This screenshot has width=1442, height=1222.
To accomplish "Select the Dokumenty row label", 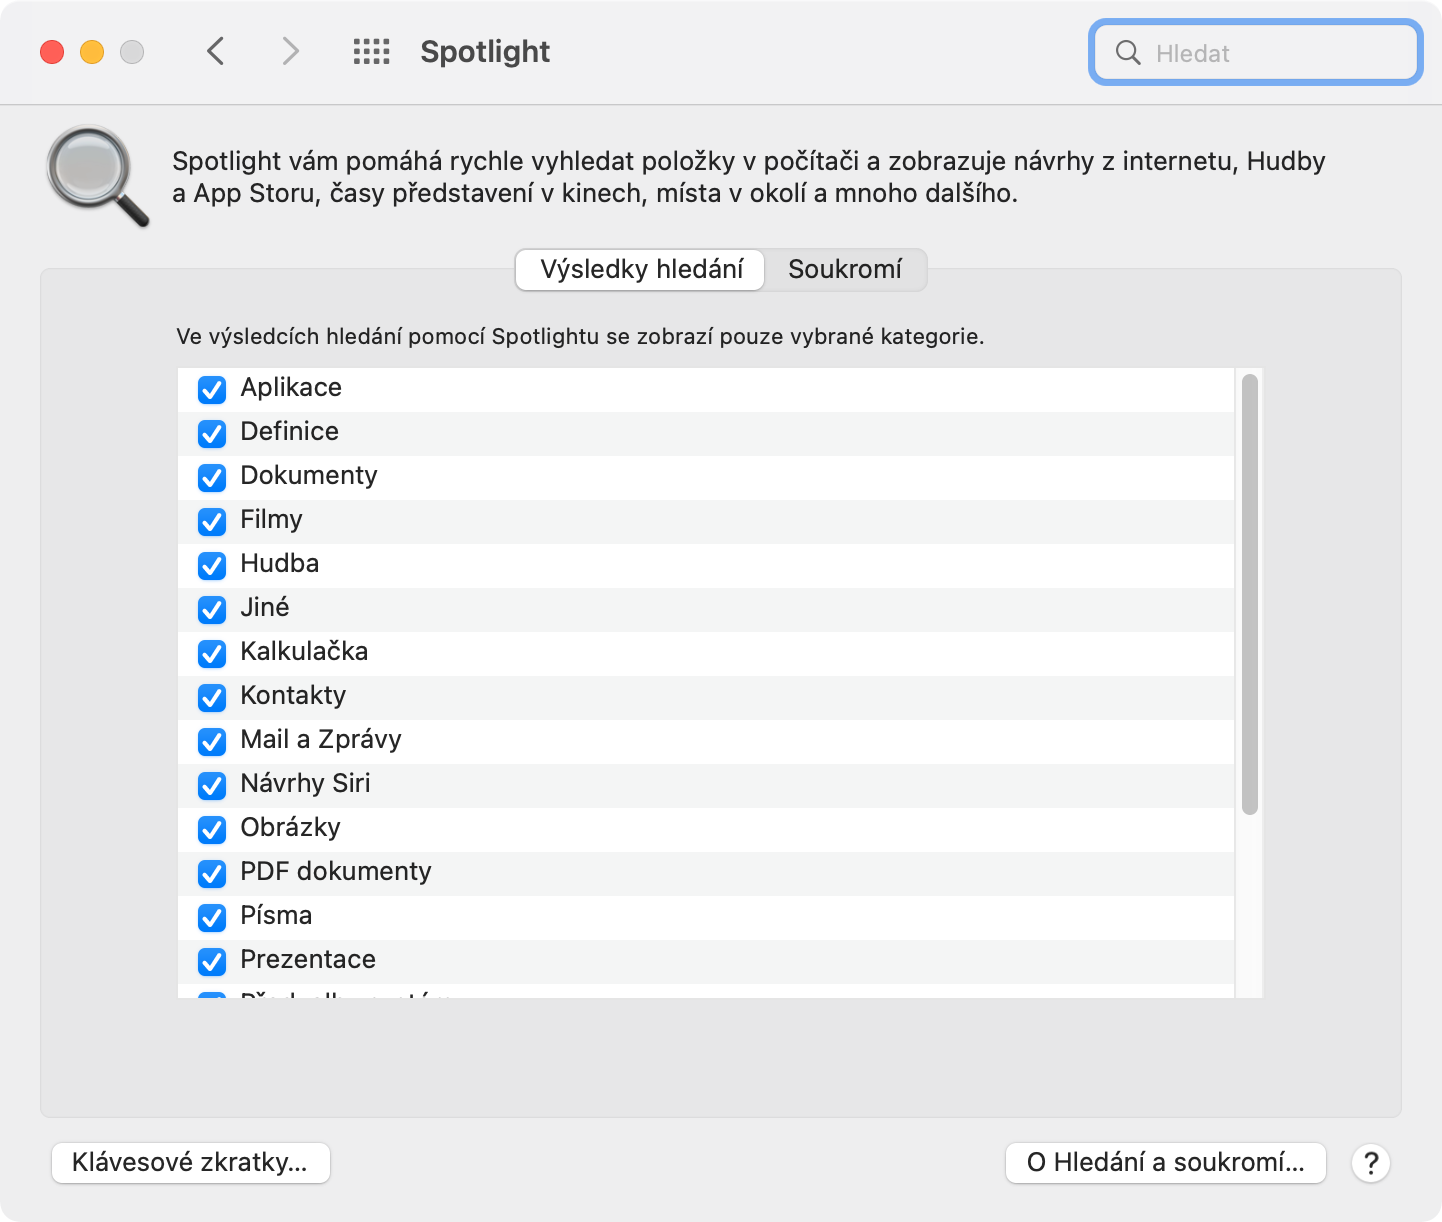I will pos(309,476).
